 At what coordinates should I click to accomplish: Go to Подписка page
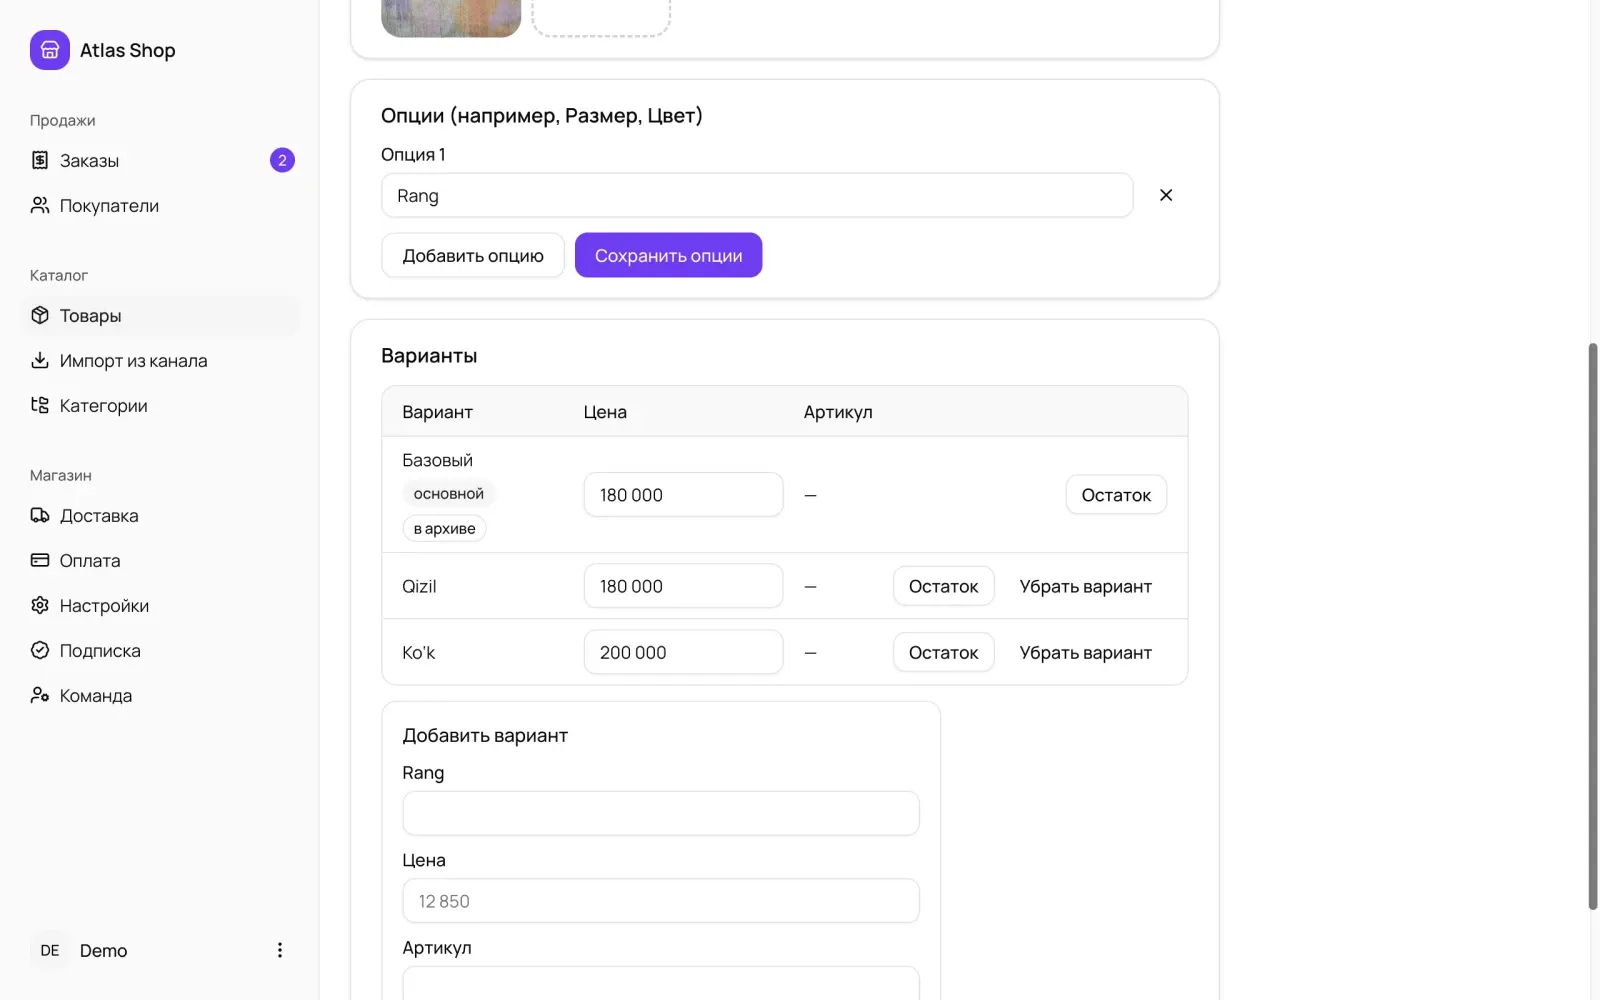(160, 650)
